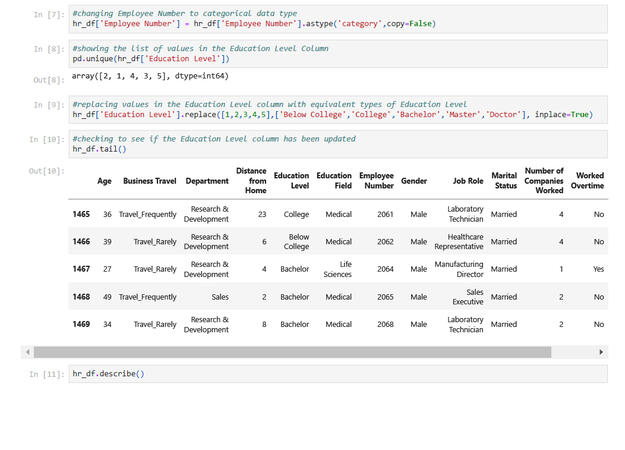Click the horizontal scrollbar thumb under the table
625x450 pixels.
(292, 352)
